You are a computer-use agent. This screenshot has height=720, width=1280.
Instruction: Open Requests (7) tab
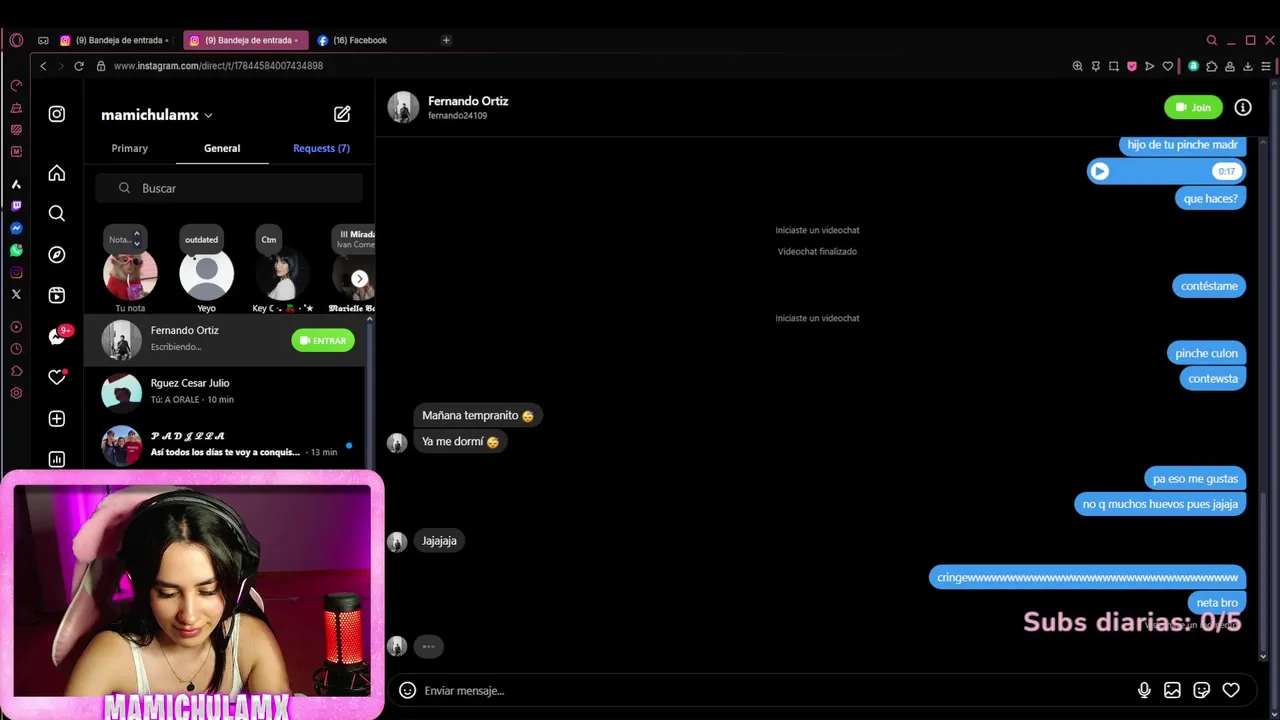point(321,148)
